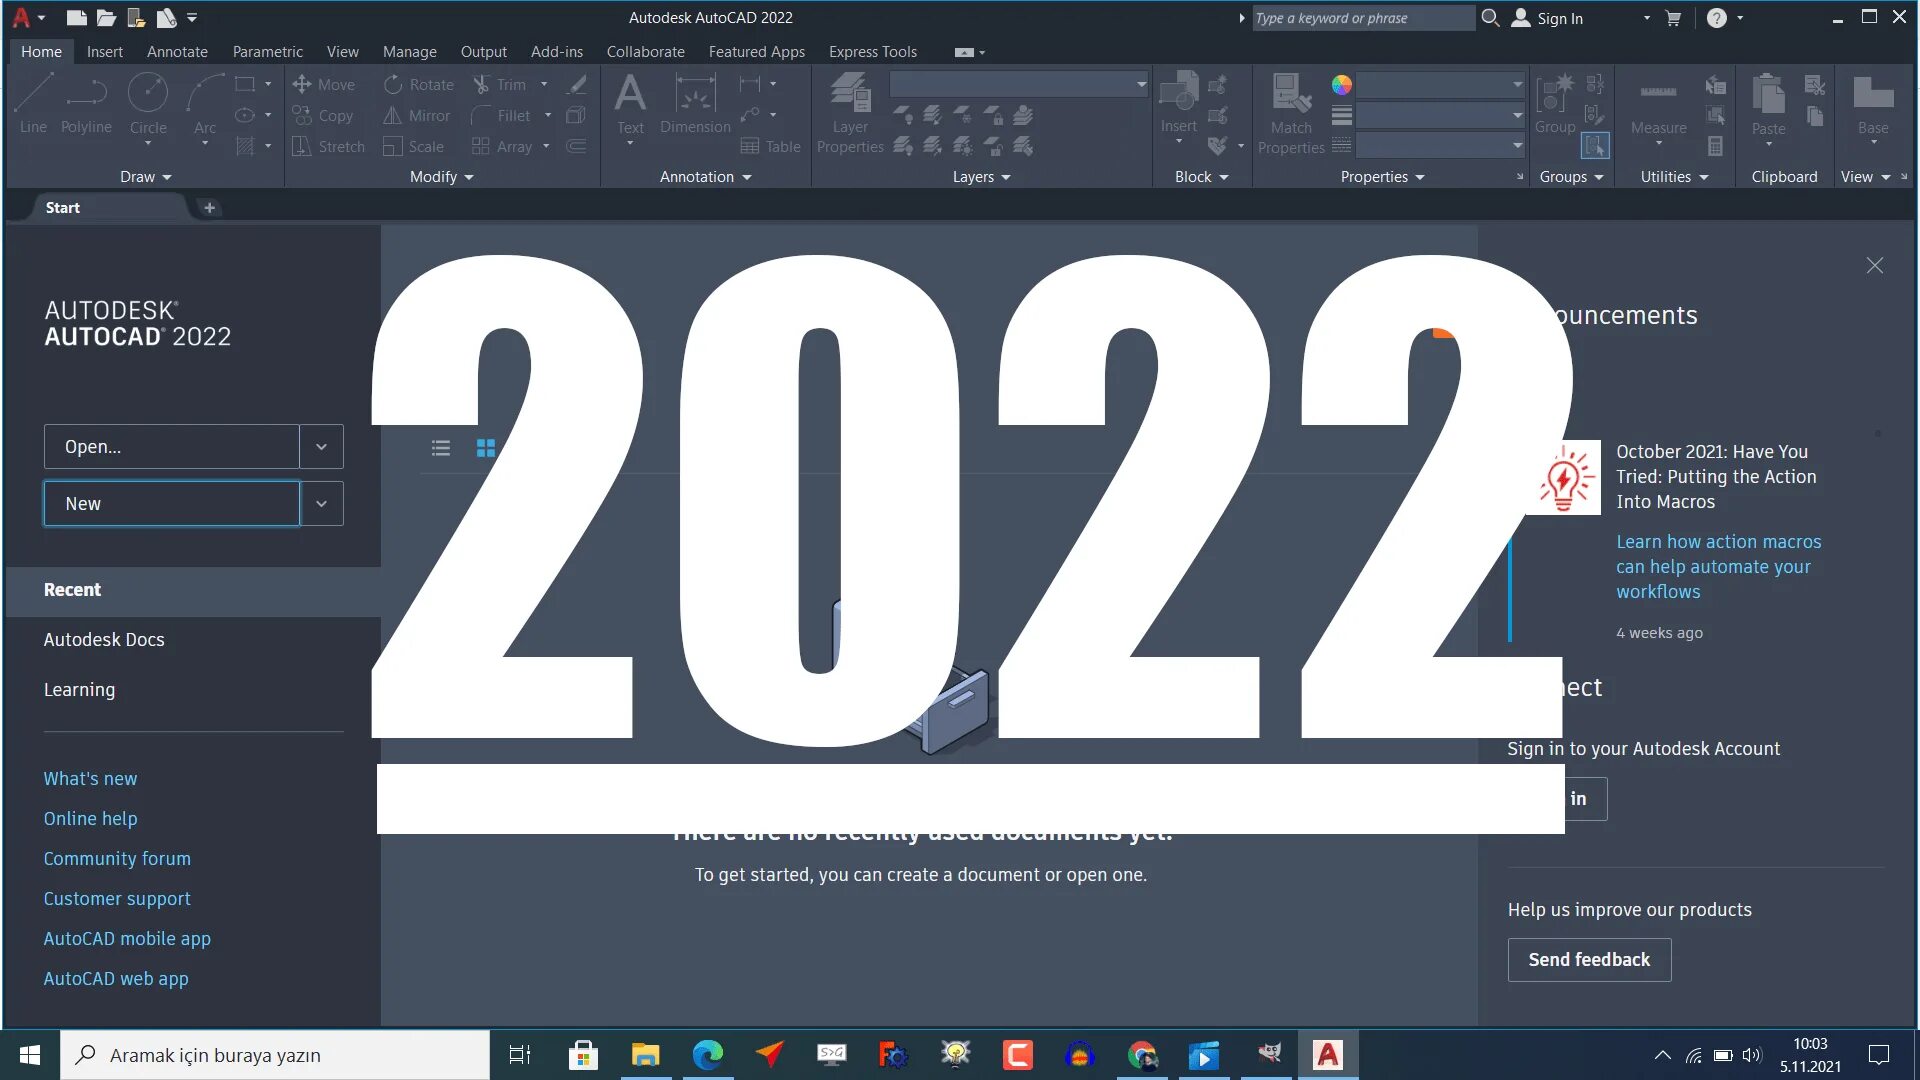
Task: Open Layer Properties
Action: pyautogui.click(x=850, y=113)
